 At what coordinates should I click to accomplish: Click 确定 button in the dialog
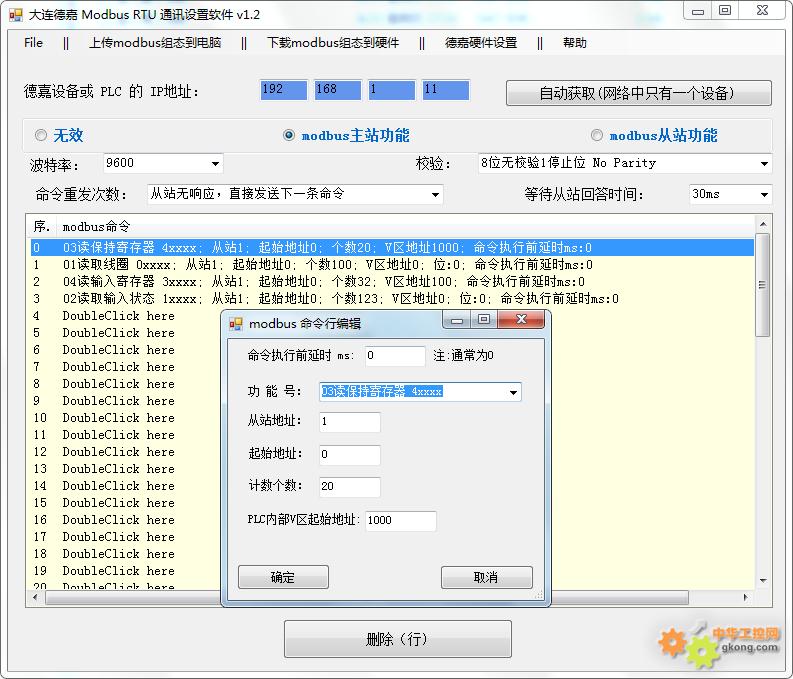pyautogui.click(x=283, y=577)
